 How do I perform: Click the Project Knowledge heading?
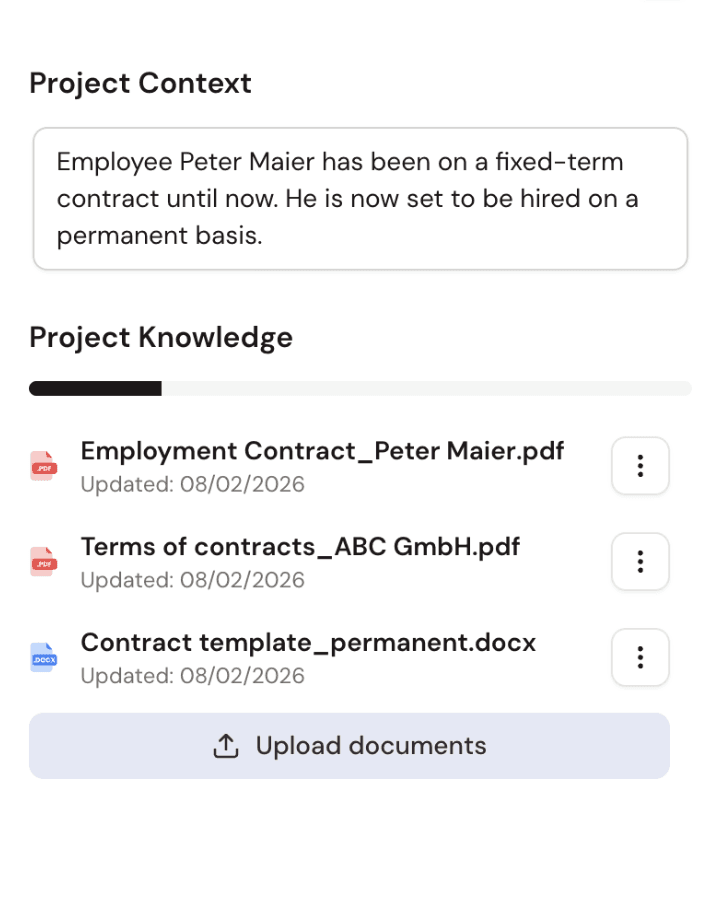click(x=161, y=337)
